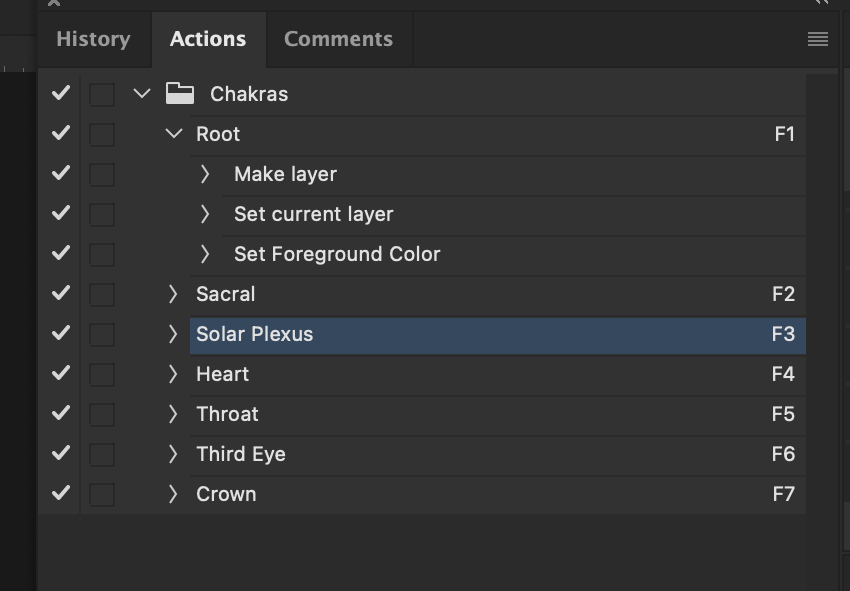Open the Actions panel menu
Image resolution: width=850 pixels, height=591 pixels.
[x=817, y=39]
